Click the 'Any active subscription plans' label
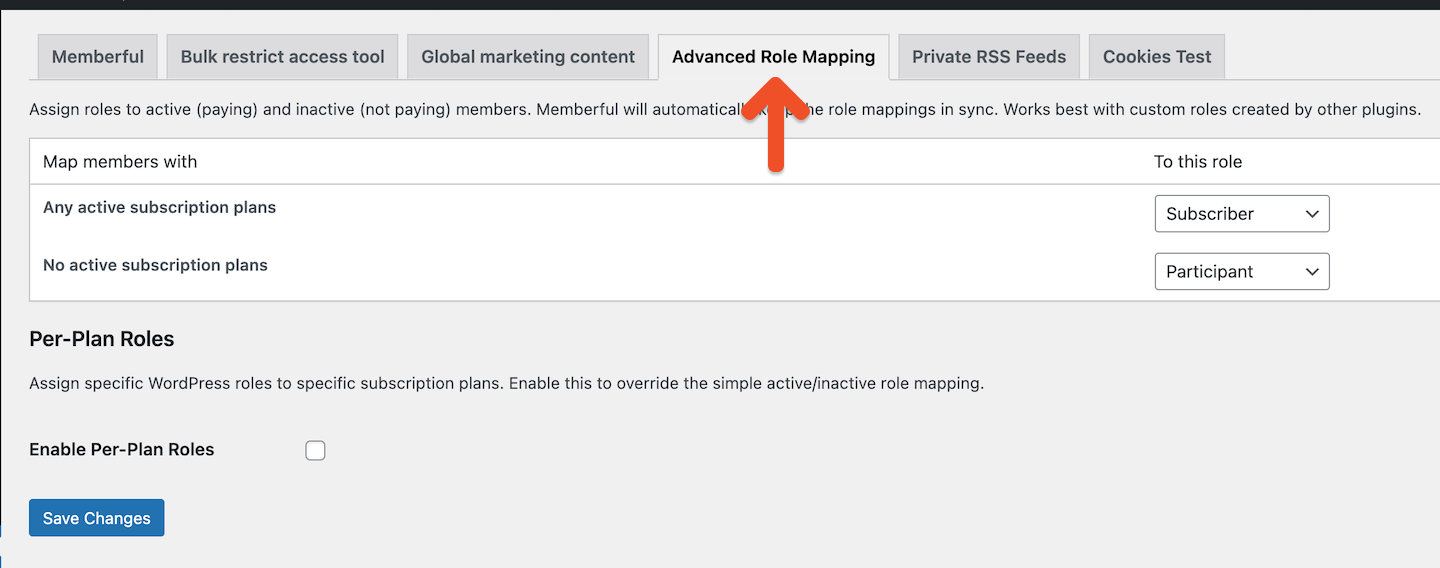The width and height of the screenshot is (1440, 568). [x=160, y=208]
